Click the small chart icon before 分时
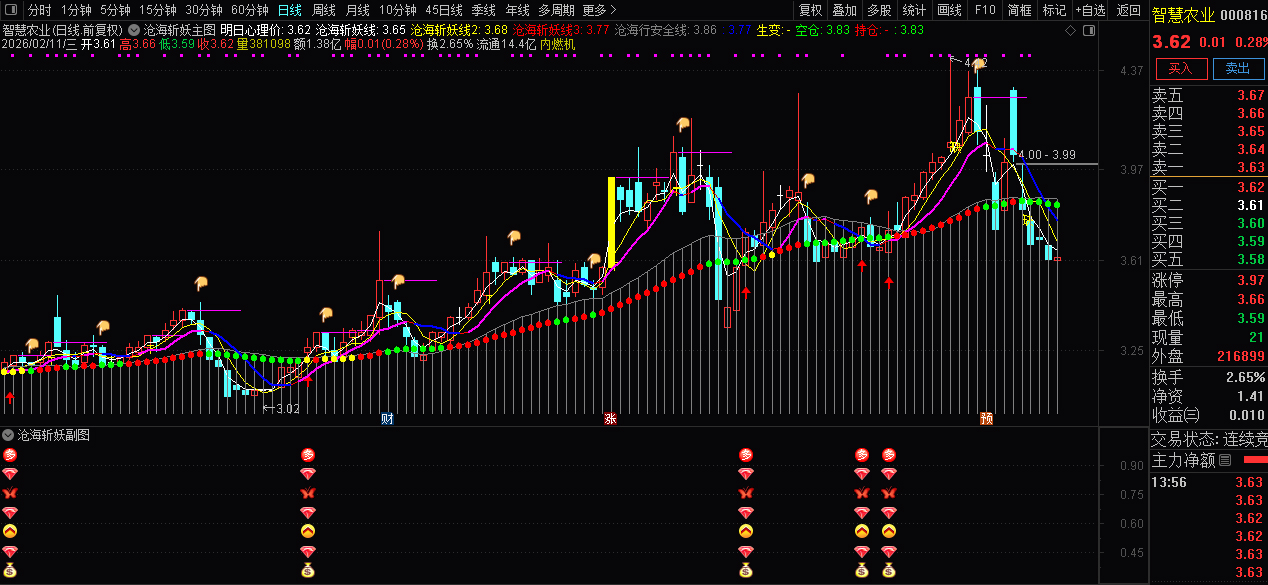Image resolution: width=1268 pixels, height=585 pixels. click(11, 10)
